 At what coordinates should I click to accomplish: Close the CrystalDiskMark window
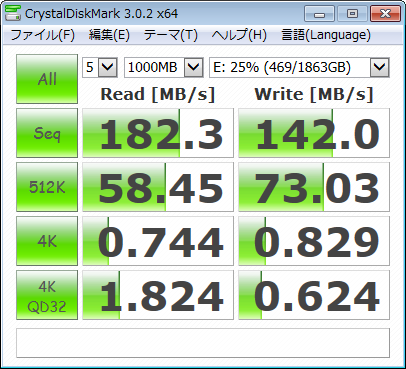click(385, 13)
